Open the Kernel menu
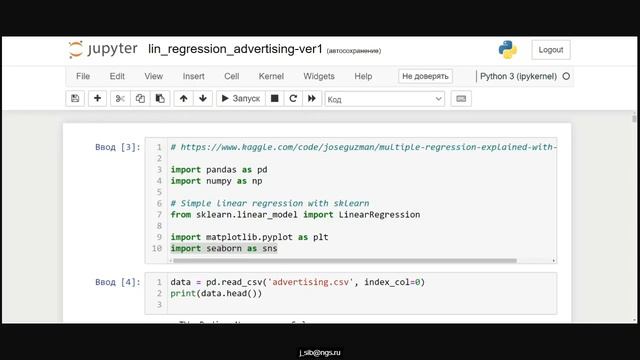 (271, 76)
